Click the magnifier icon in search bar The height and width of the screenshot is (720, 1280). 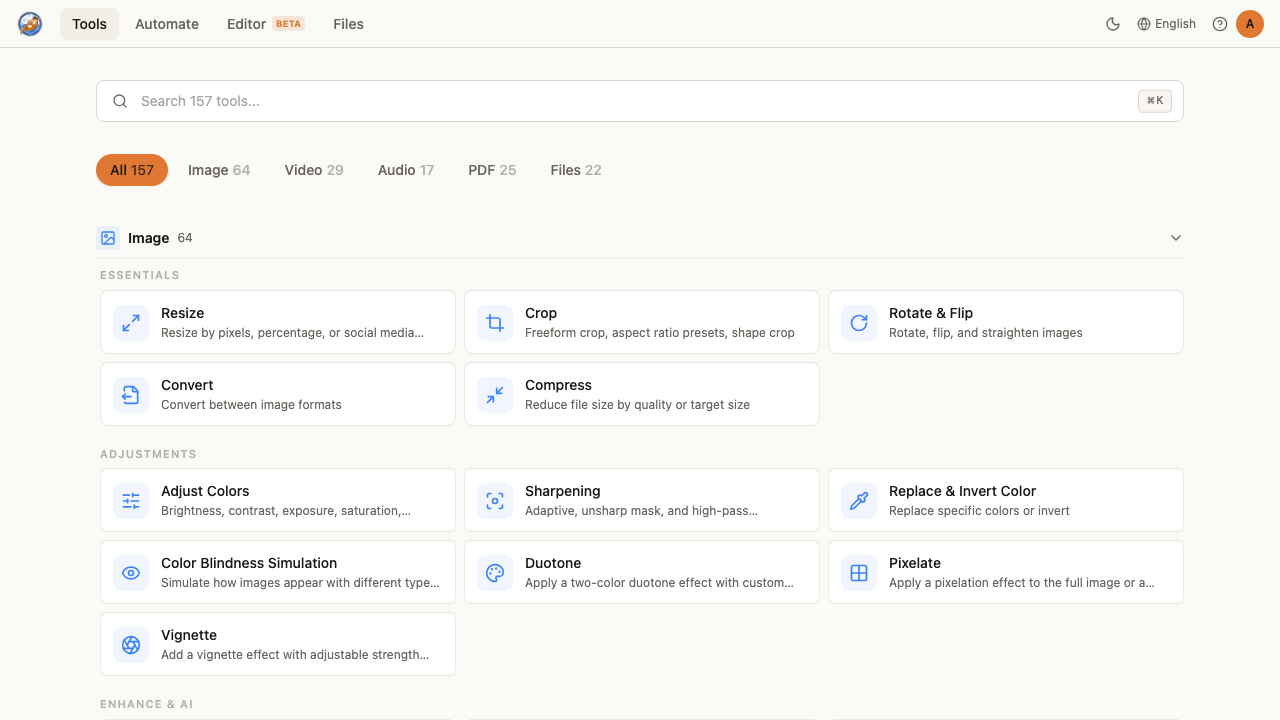click(120, 101)
